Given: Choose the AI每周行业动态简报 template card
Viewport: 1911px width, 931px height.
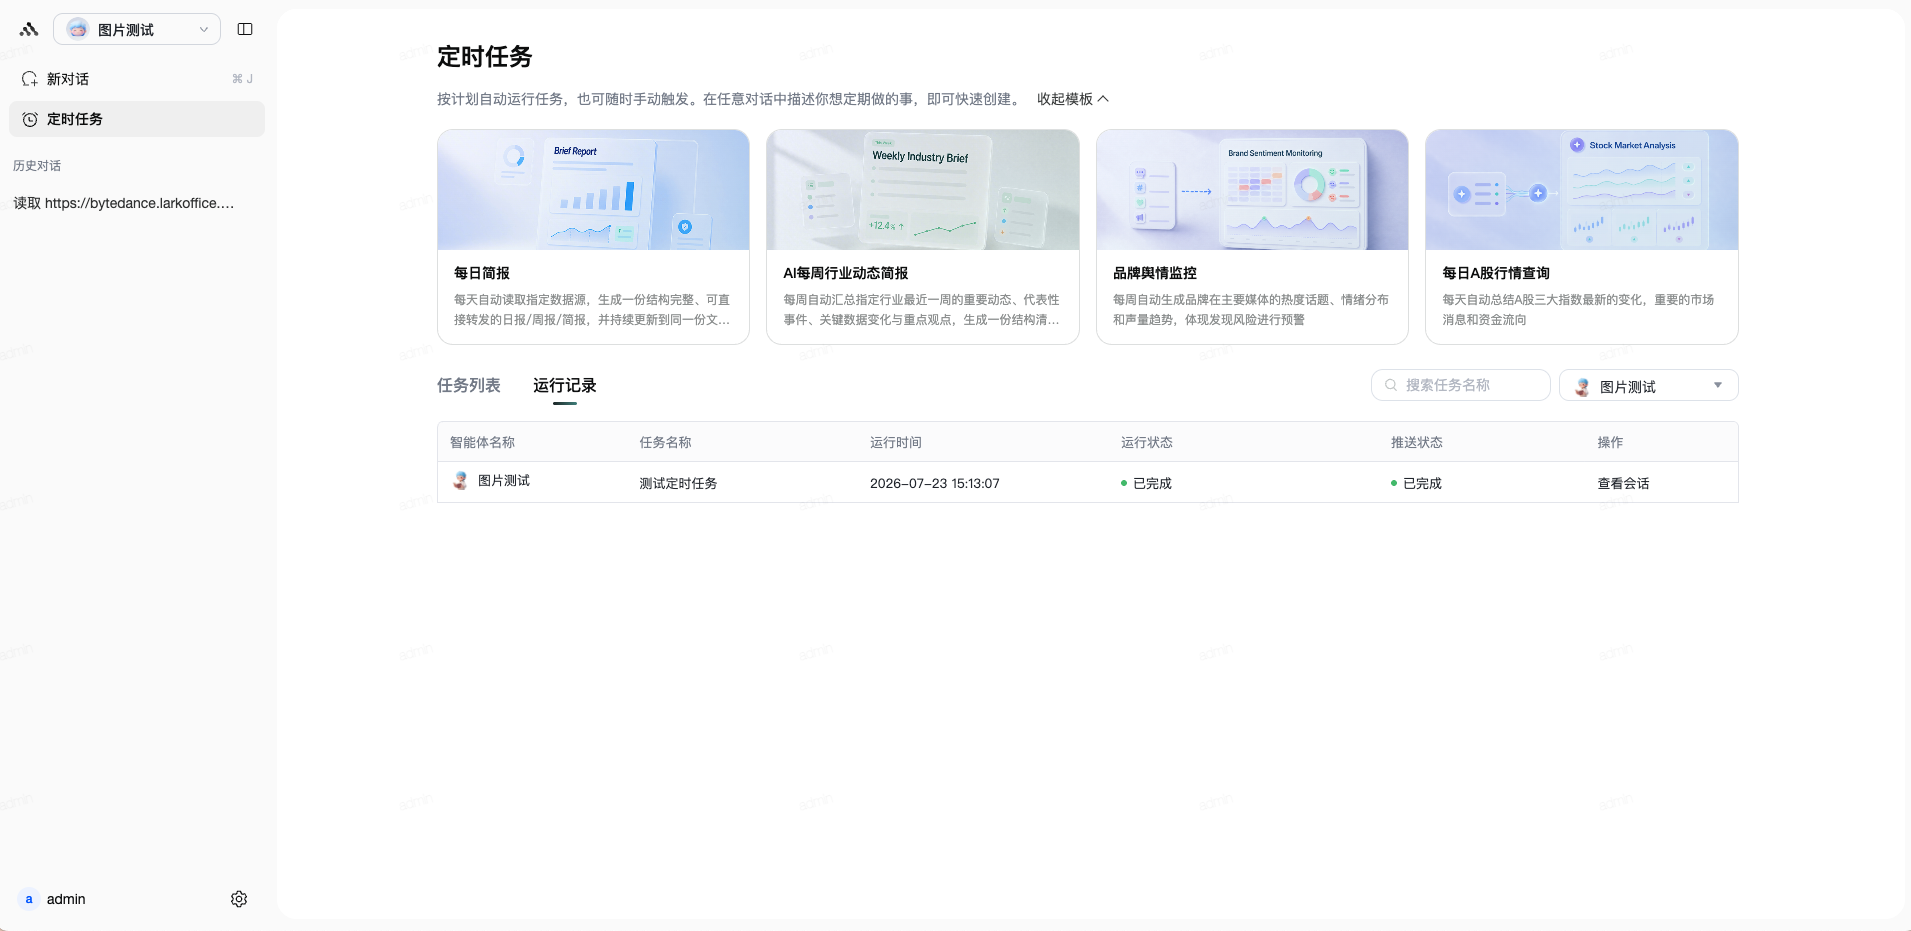Looking at the screenshot, I should coord(922,237).
